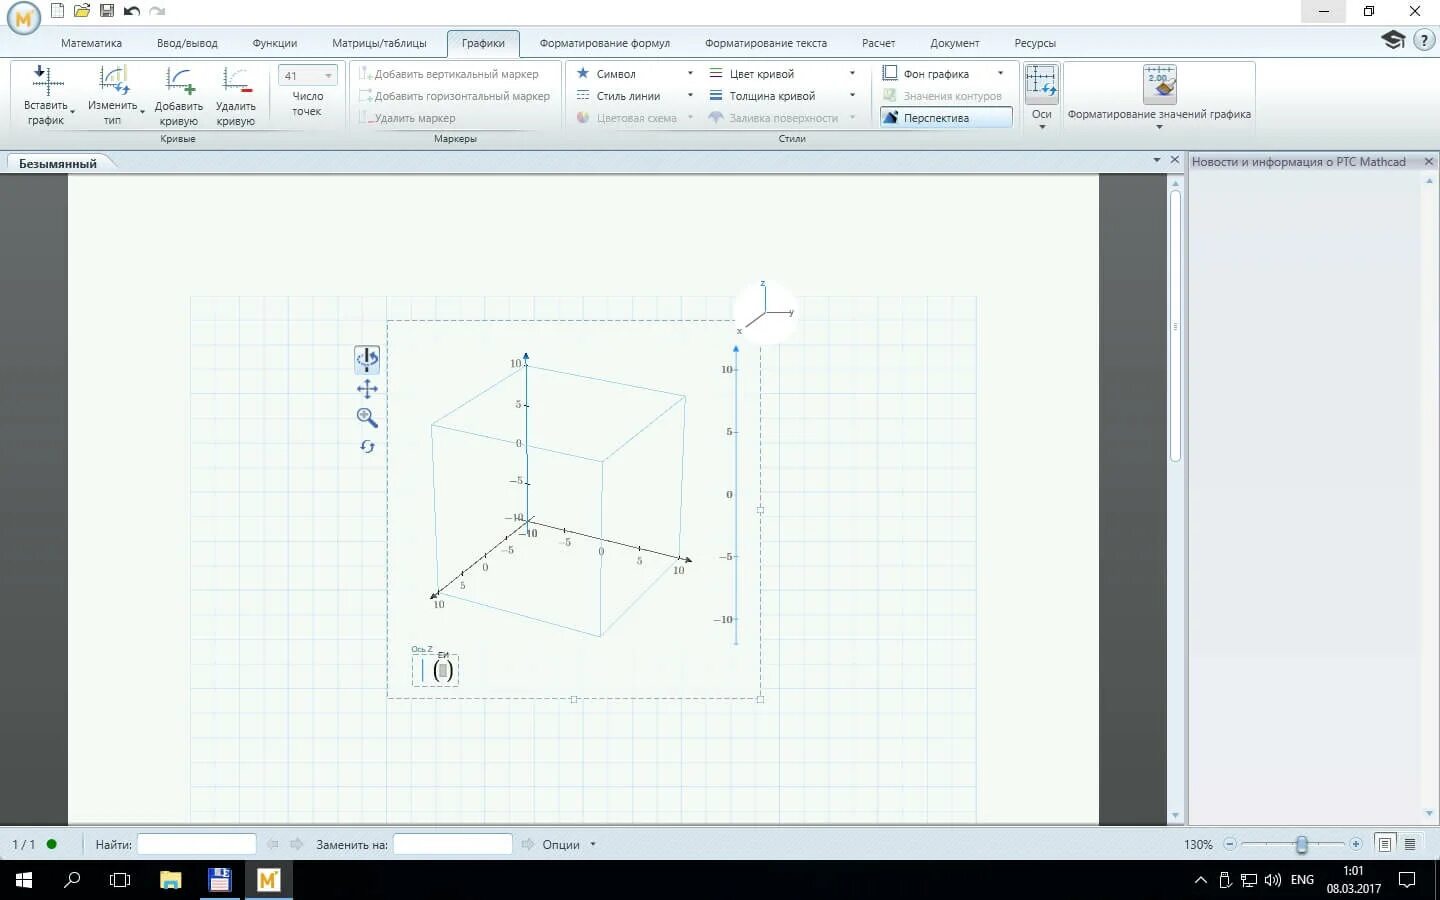Click the Стиль линии icon
Screen dimensions: 1440x900
[x=583, y=96]
